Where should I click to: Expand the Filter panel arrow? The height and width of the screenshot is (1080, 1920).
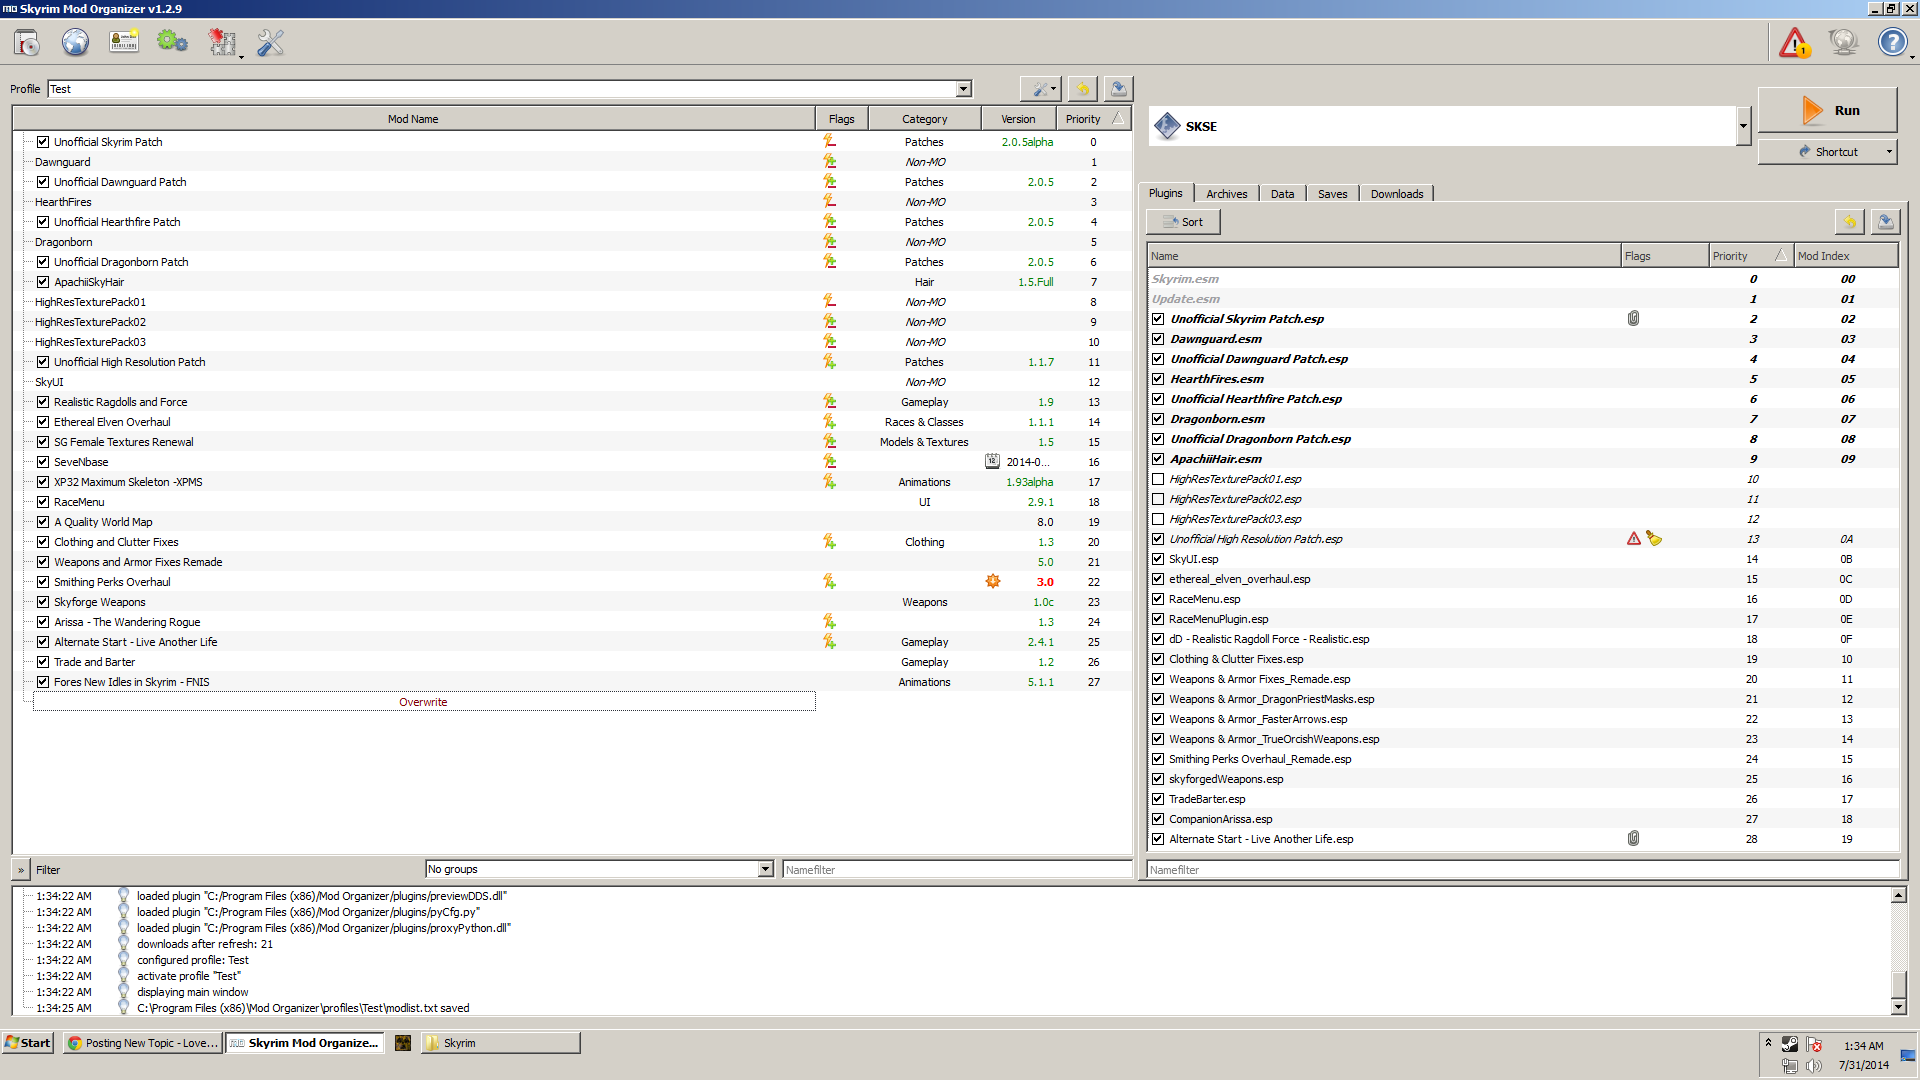pyautogui.click(x=21, y=870)
